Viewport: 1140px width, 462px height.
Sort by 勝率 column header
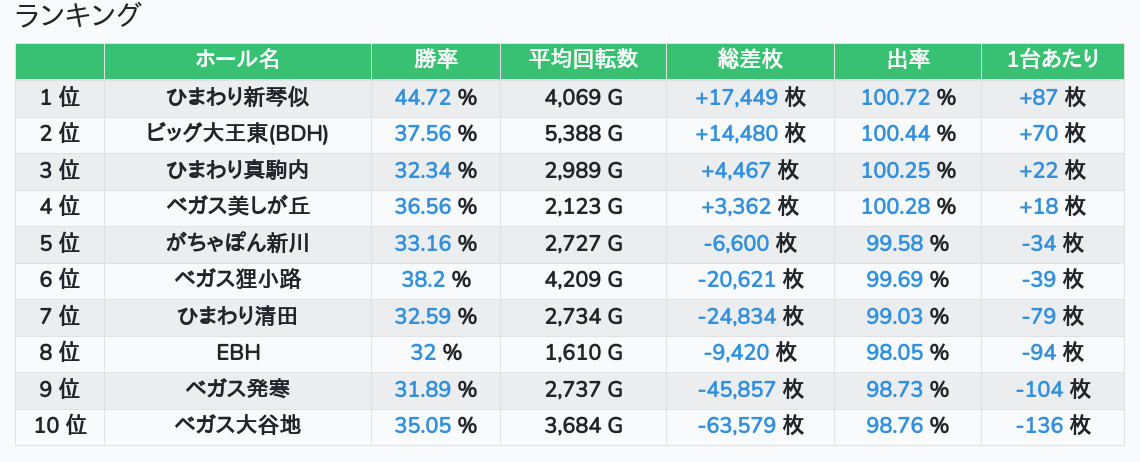coord(435,60)
